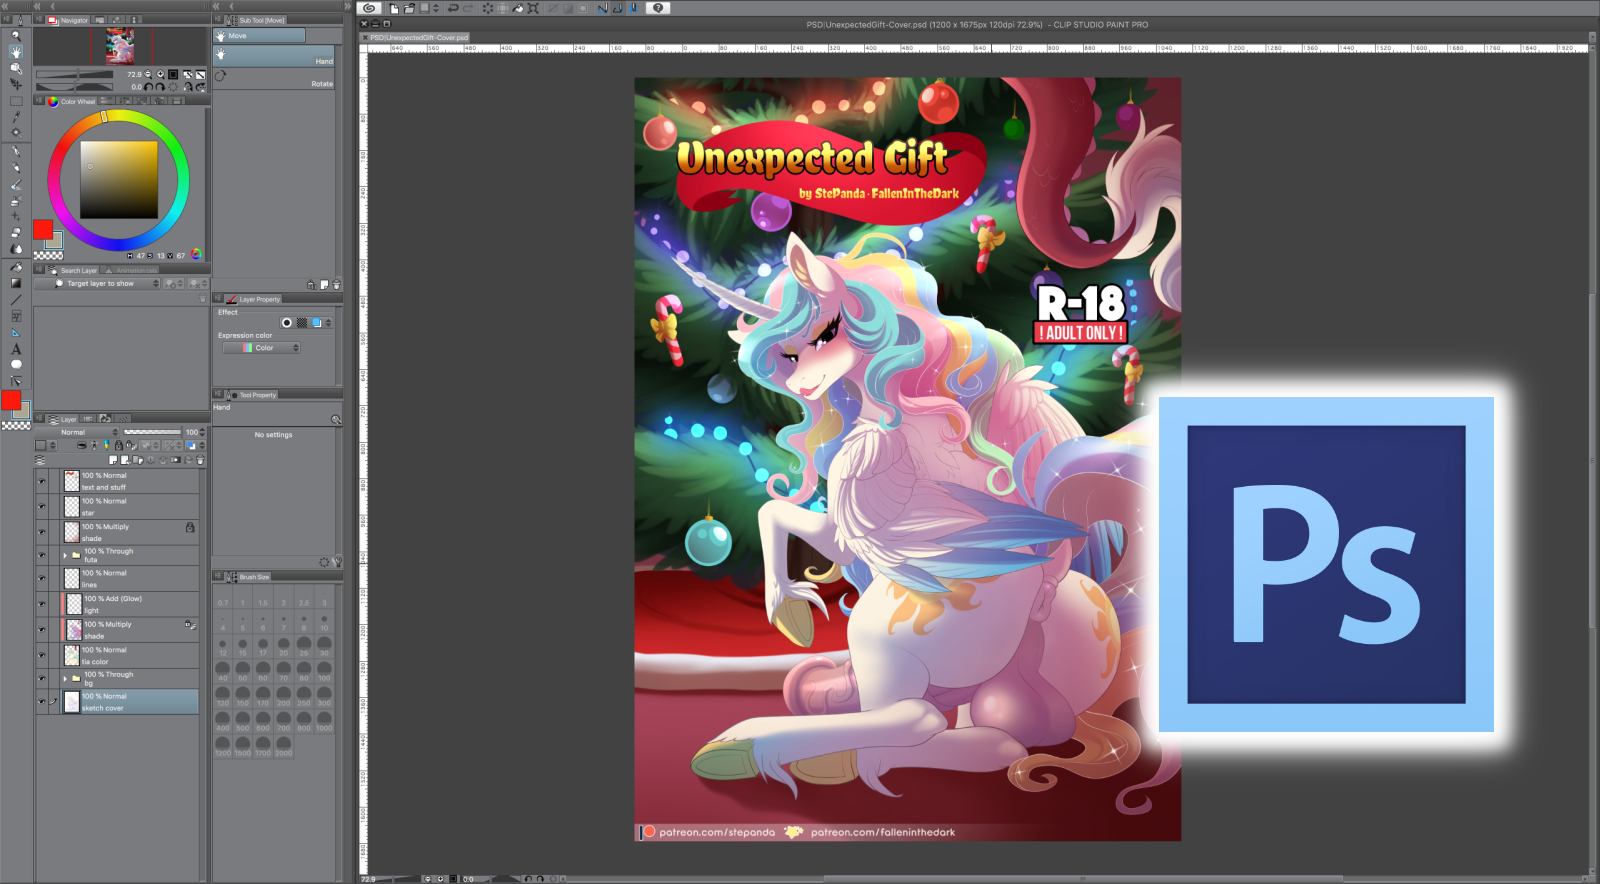
Task: Click the red main color swatch in Color Wheel
Action: pos(42,230)
